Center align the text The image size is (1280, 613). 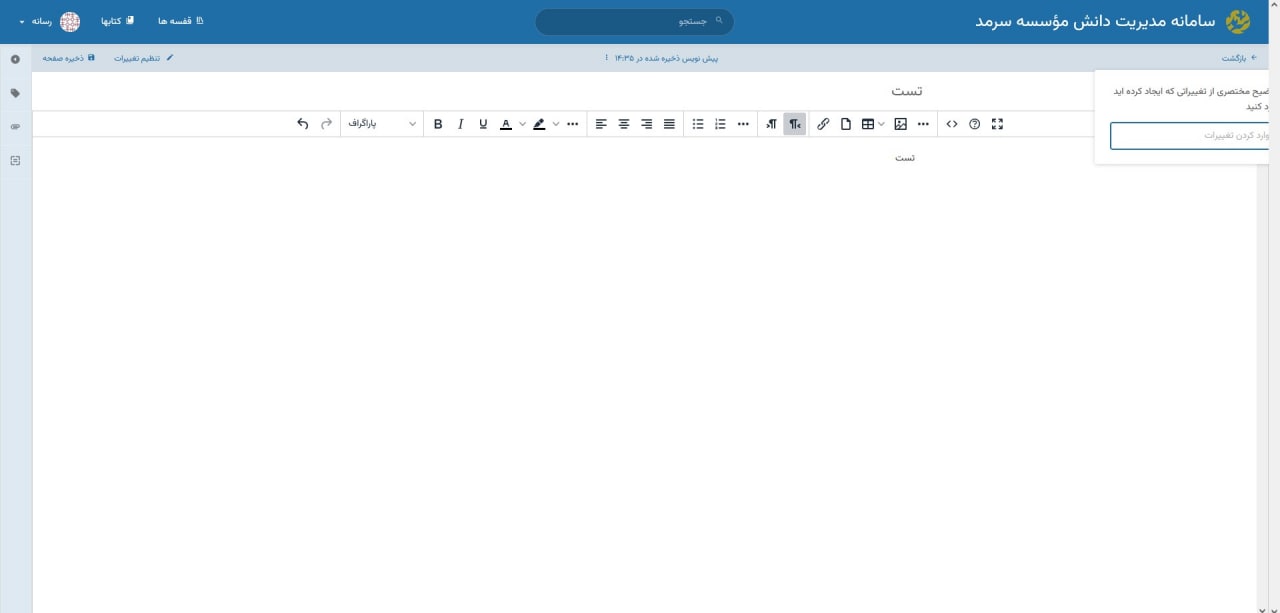(x=624, y=124)
